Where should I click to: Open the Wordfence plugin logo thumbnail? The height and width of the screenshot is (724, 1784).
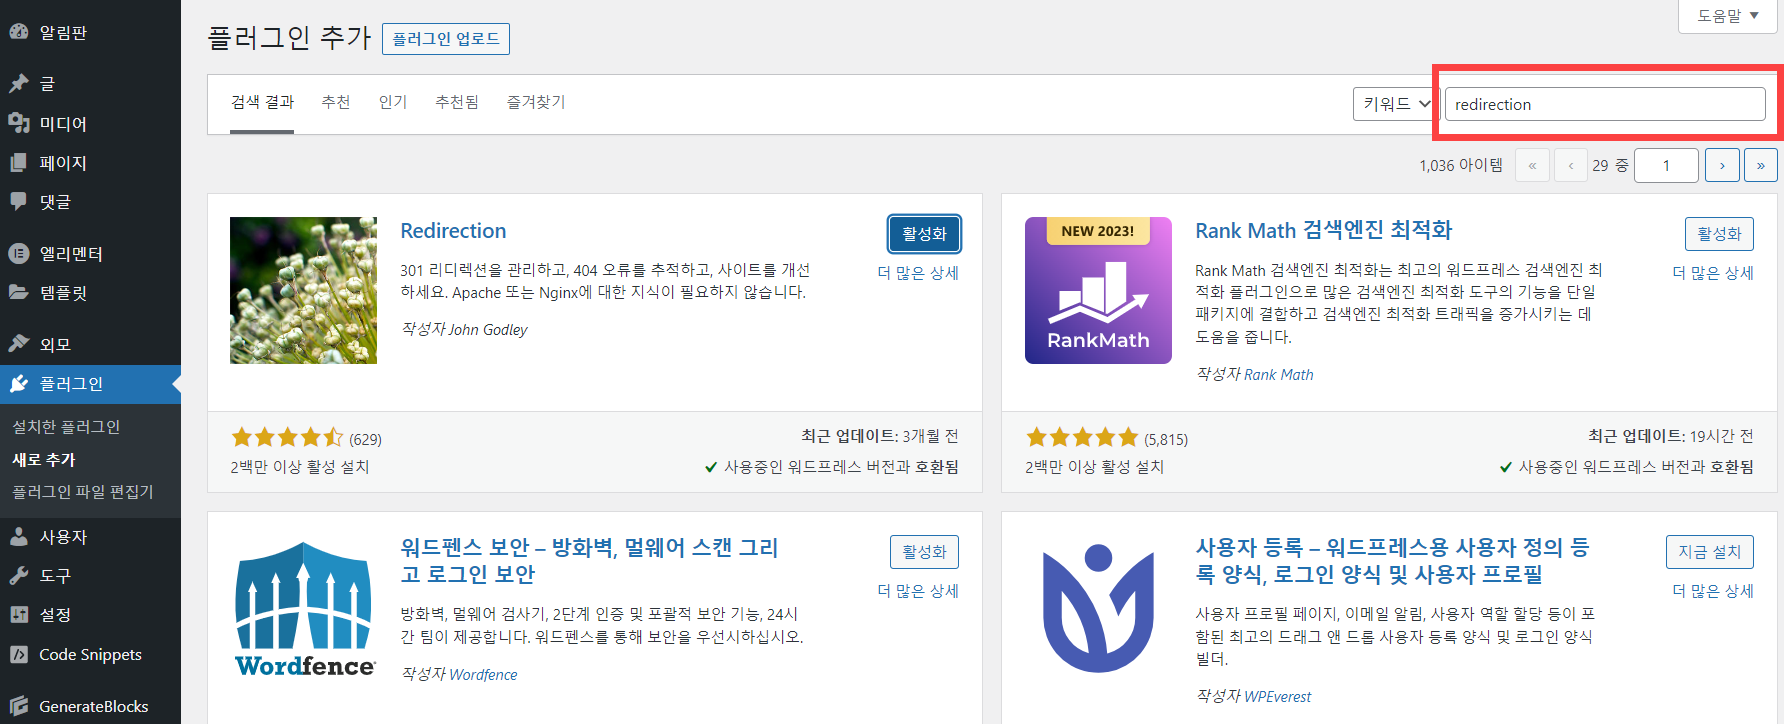tap(303, 609)
